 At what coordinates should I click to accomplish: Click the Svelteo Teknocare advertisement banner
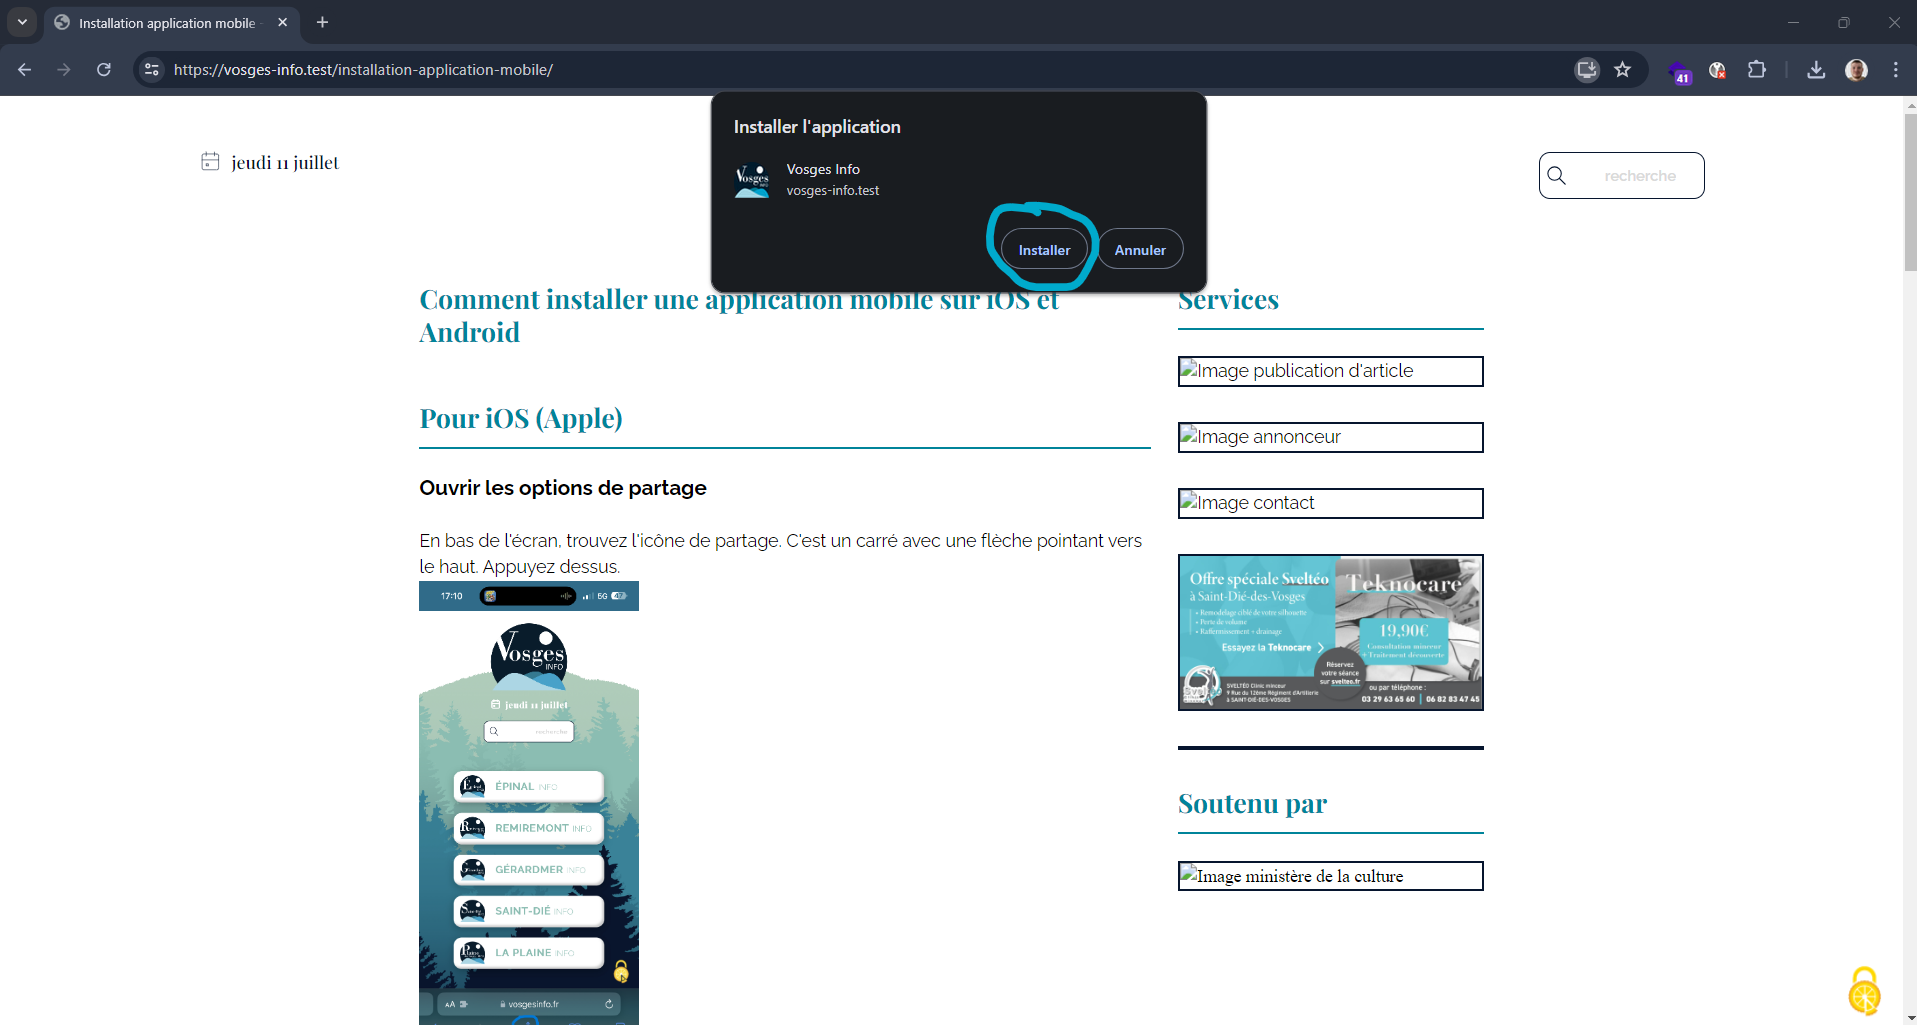coord(1330,632)
